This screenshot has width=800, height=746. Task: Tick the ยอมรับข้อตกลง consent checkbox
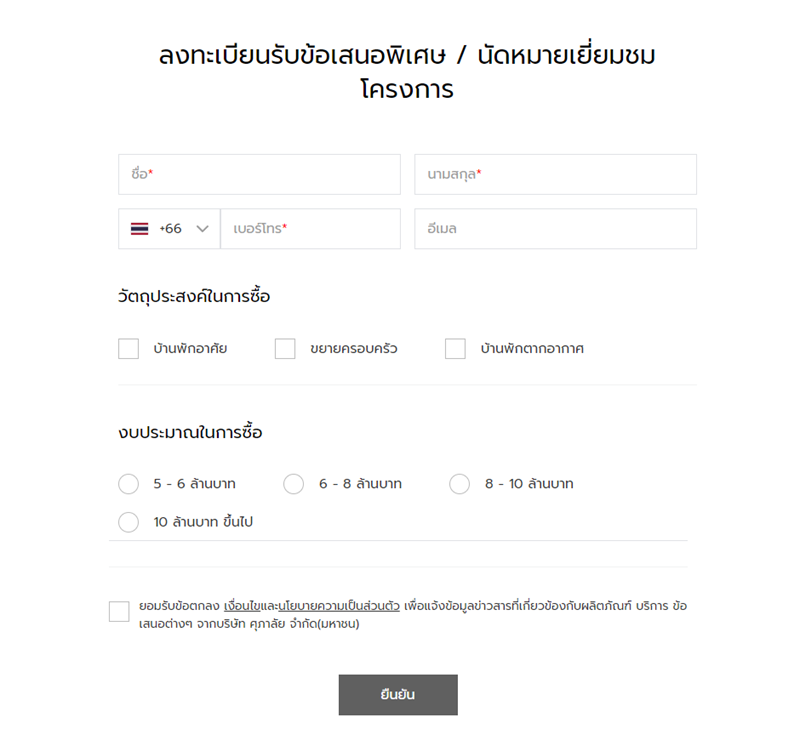[119, 611]
